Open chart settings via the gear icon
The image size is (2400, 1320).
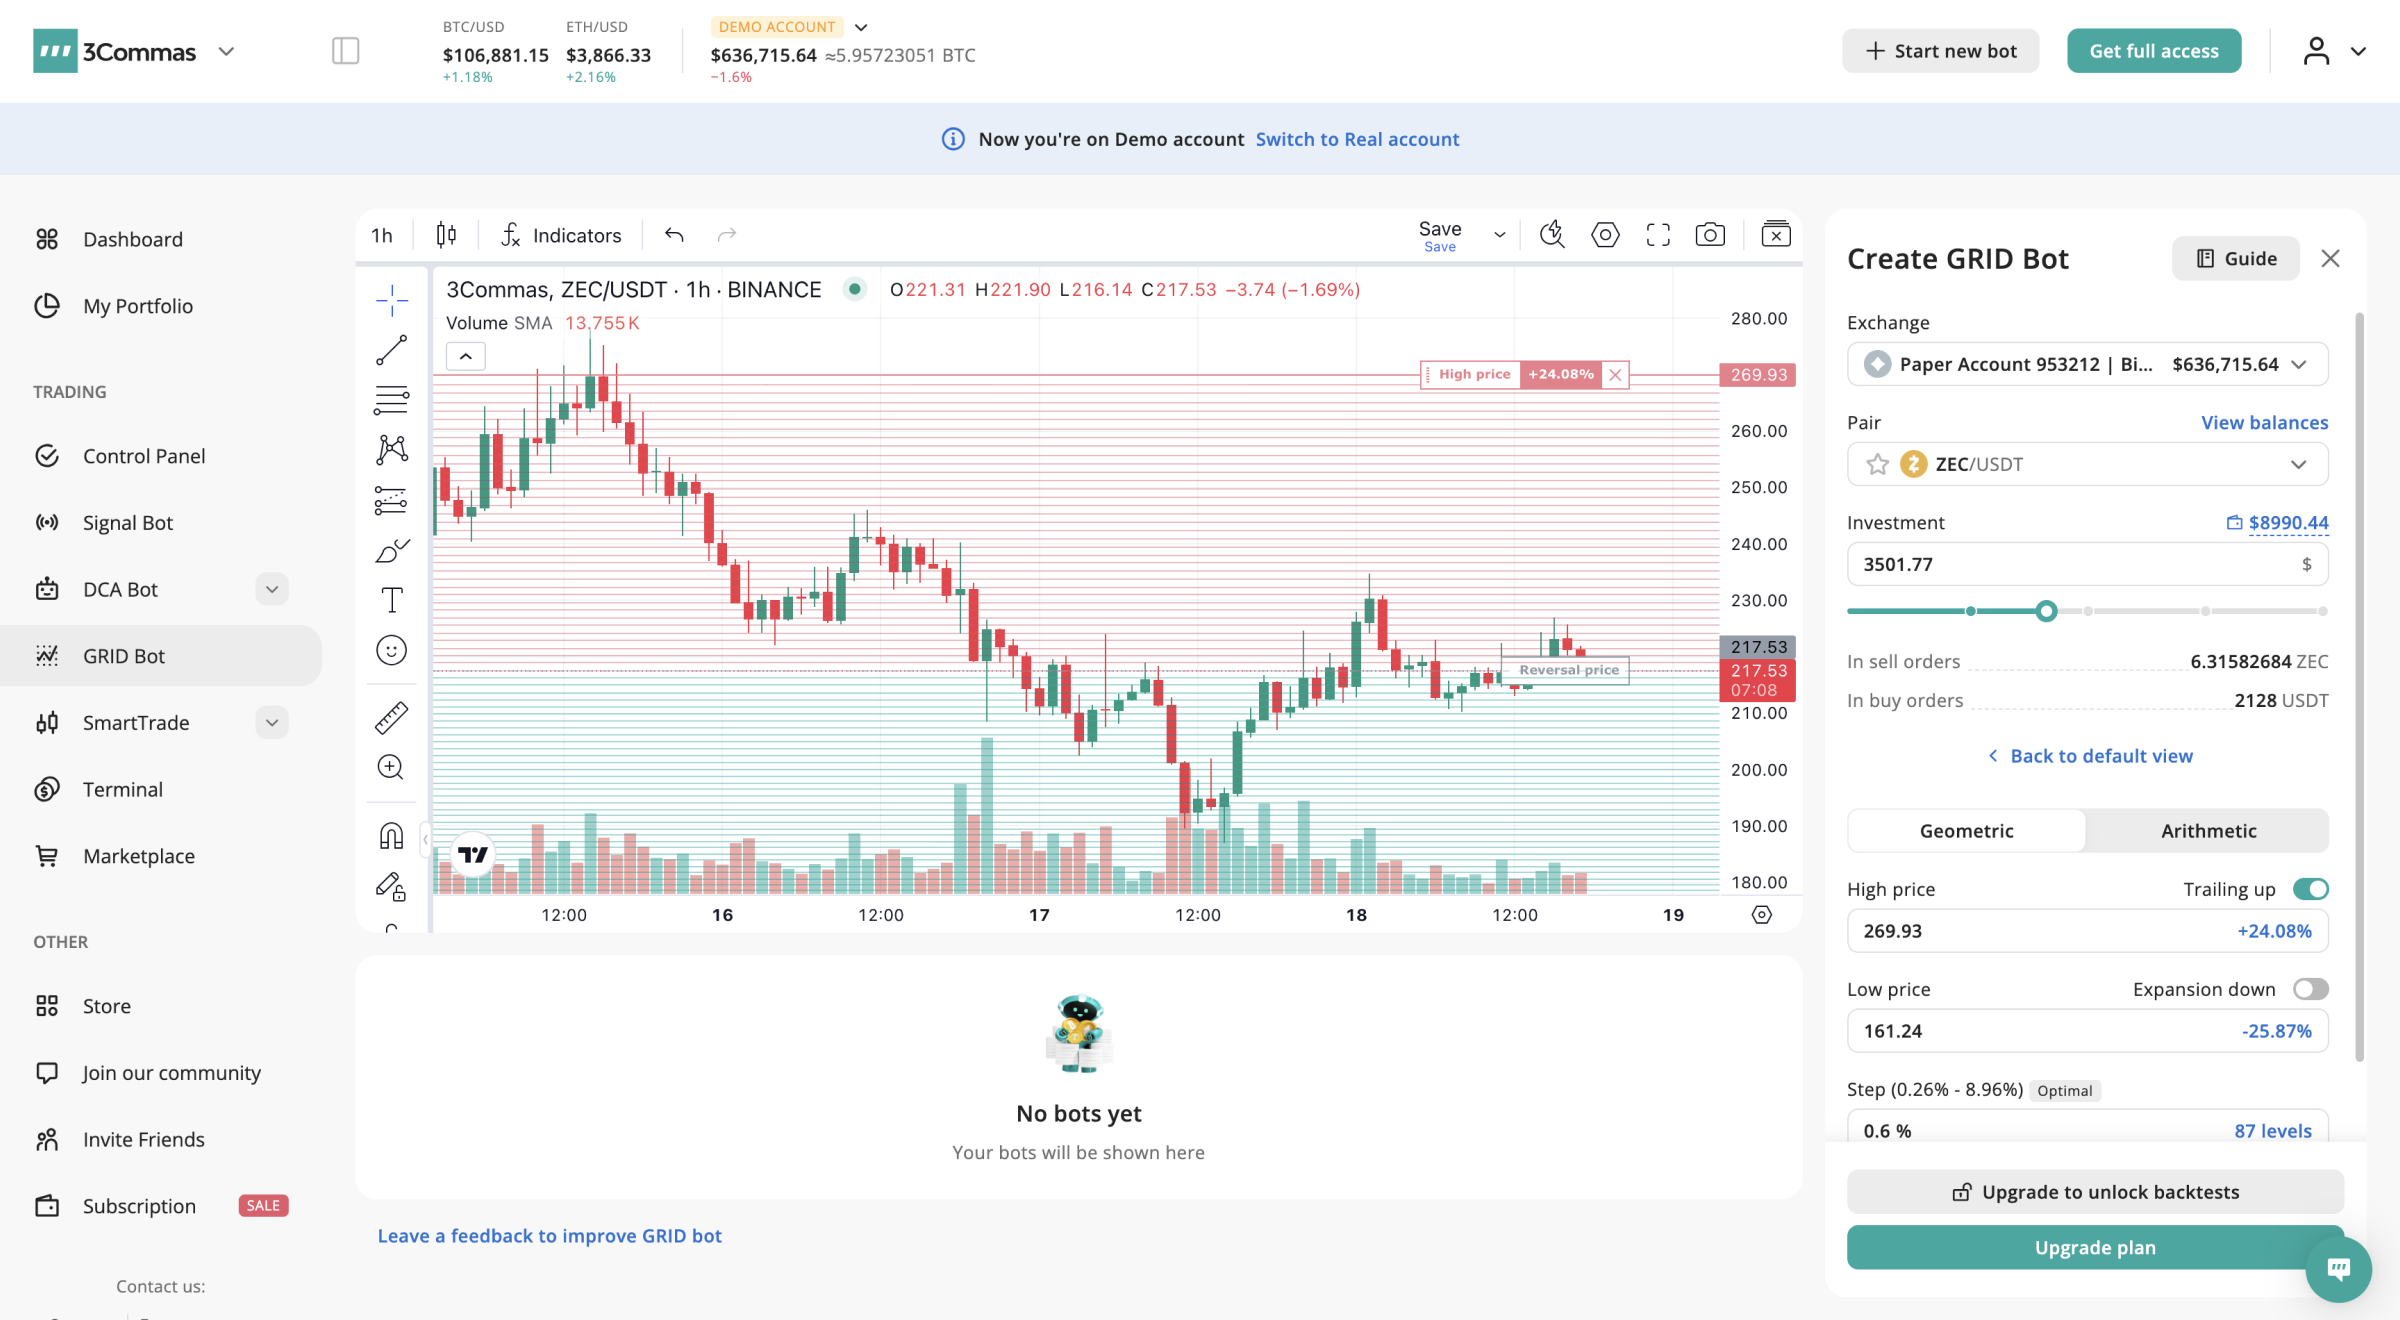pyautogui.click(x=1605, y=234)
